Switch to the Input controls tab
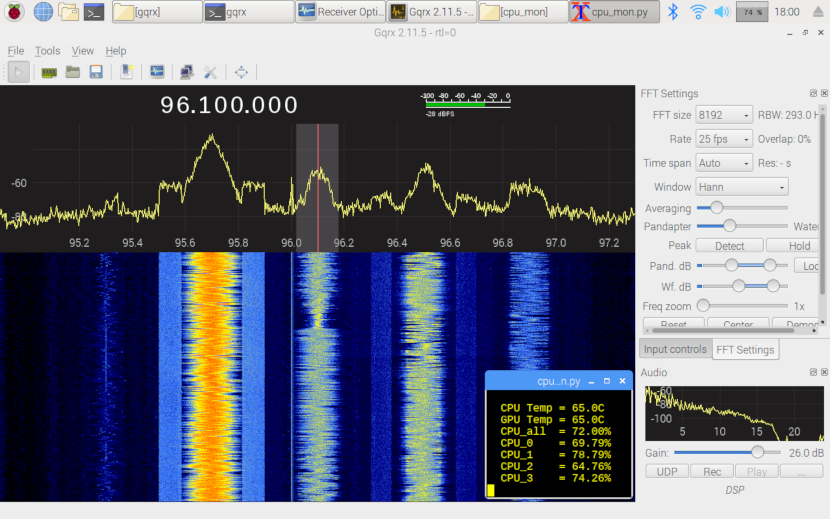Image resolution: width=830 pixels, height=519 pixels. pos(675,350)
